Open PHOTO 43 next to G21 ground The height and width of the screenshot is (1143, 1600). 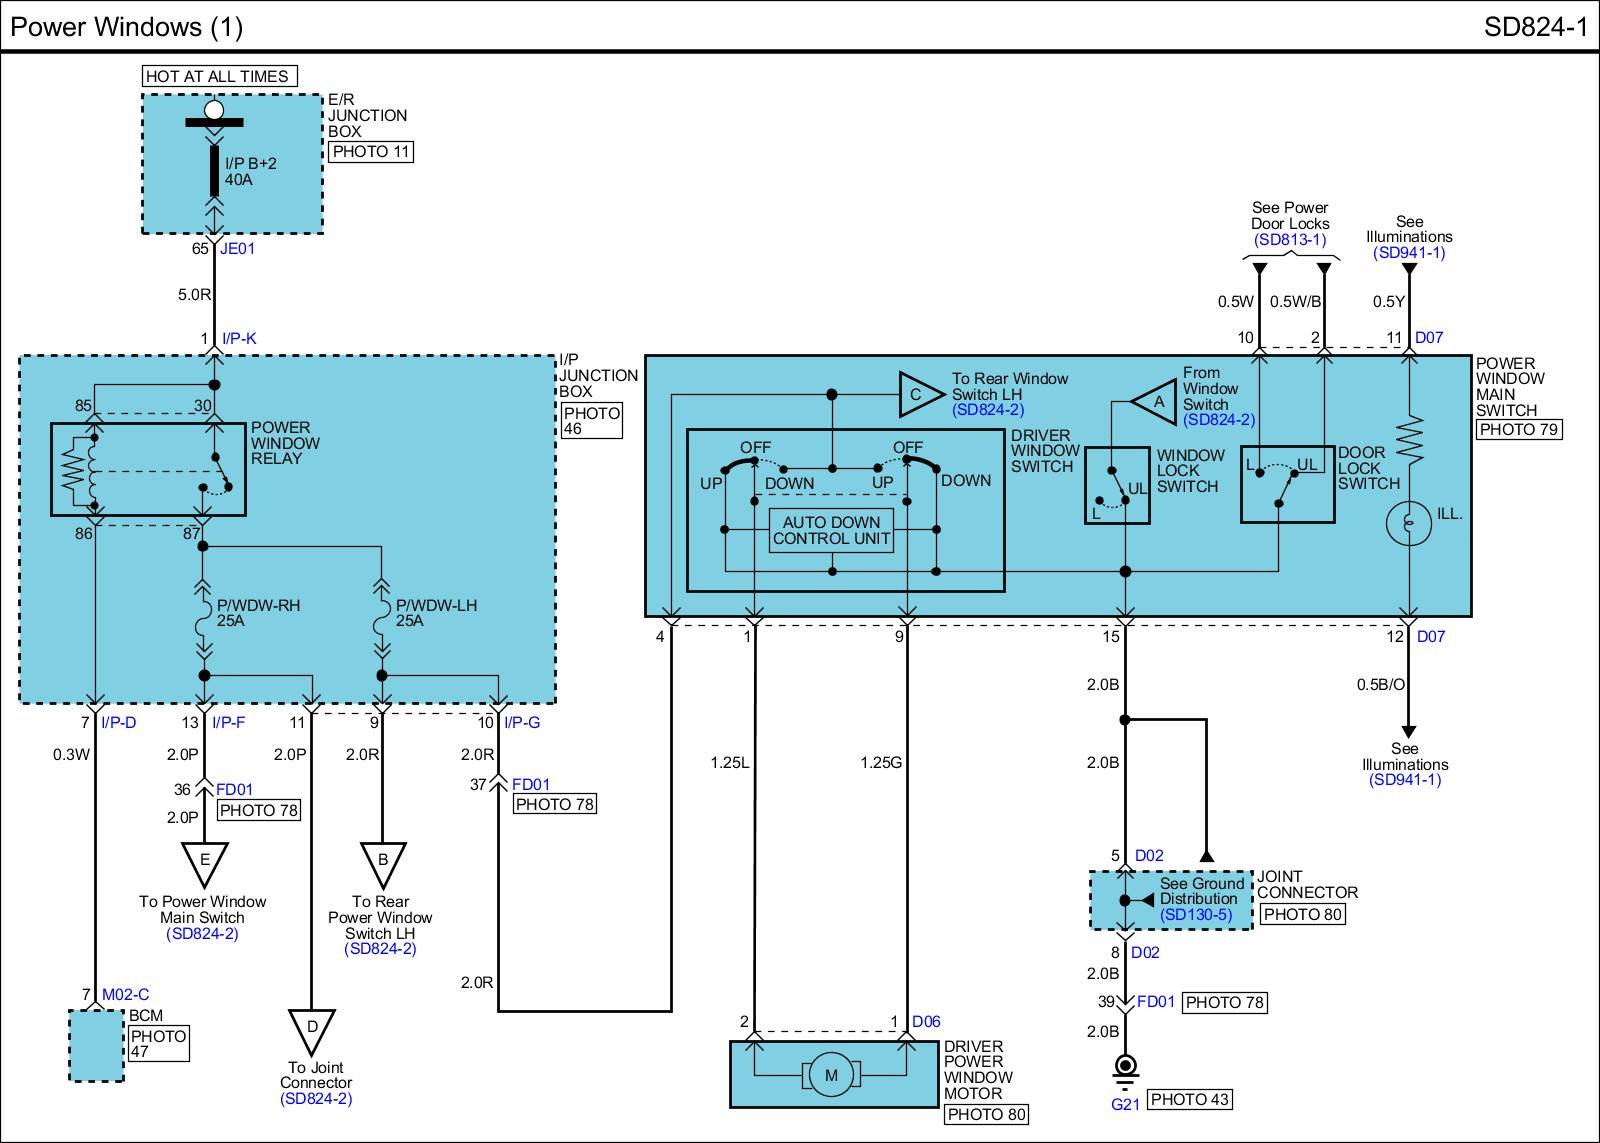click(x=1189, y=1100)
